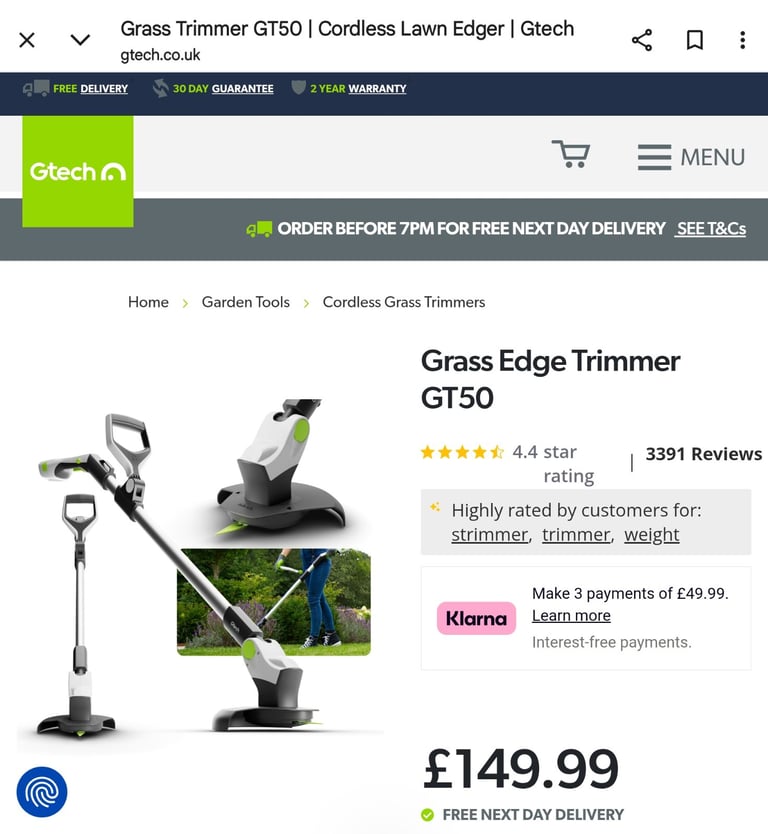768x834 pixels.
Task: Tap the share icon
Action: (x=642, y=40)
